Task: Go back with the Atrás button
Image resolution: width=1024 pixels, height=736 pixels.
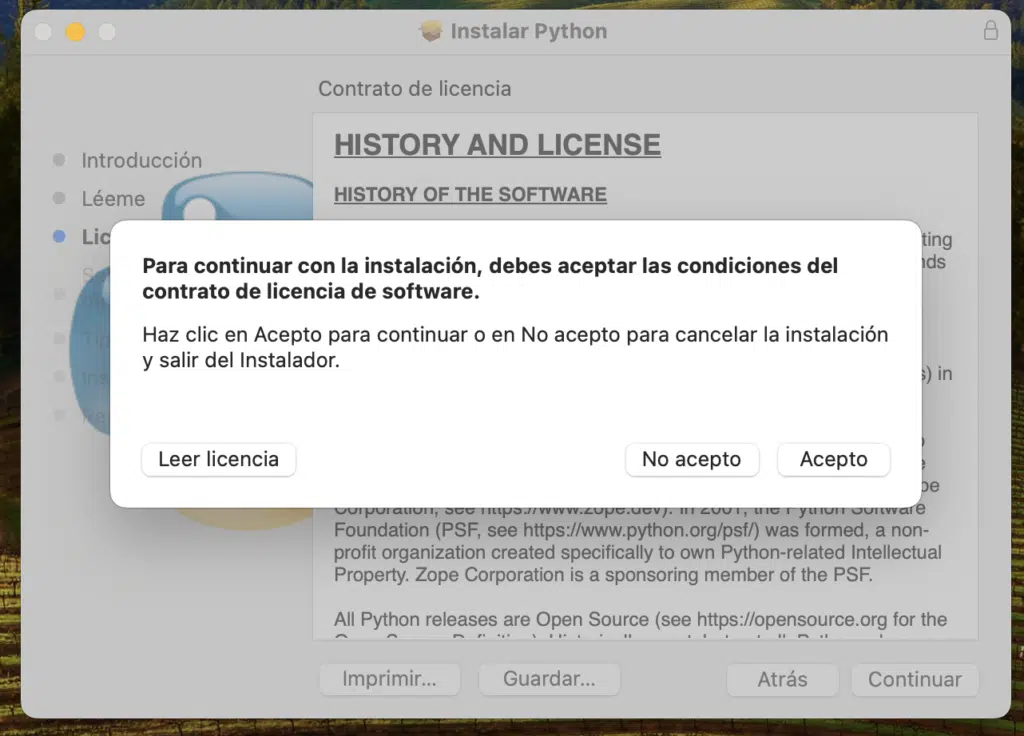Action: pos(782,679)
